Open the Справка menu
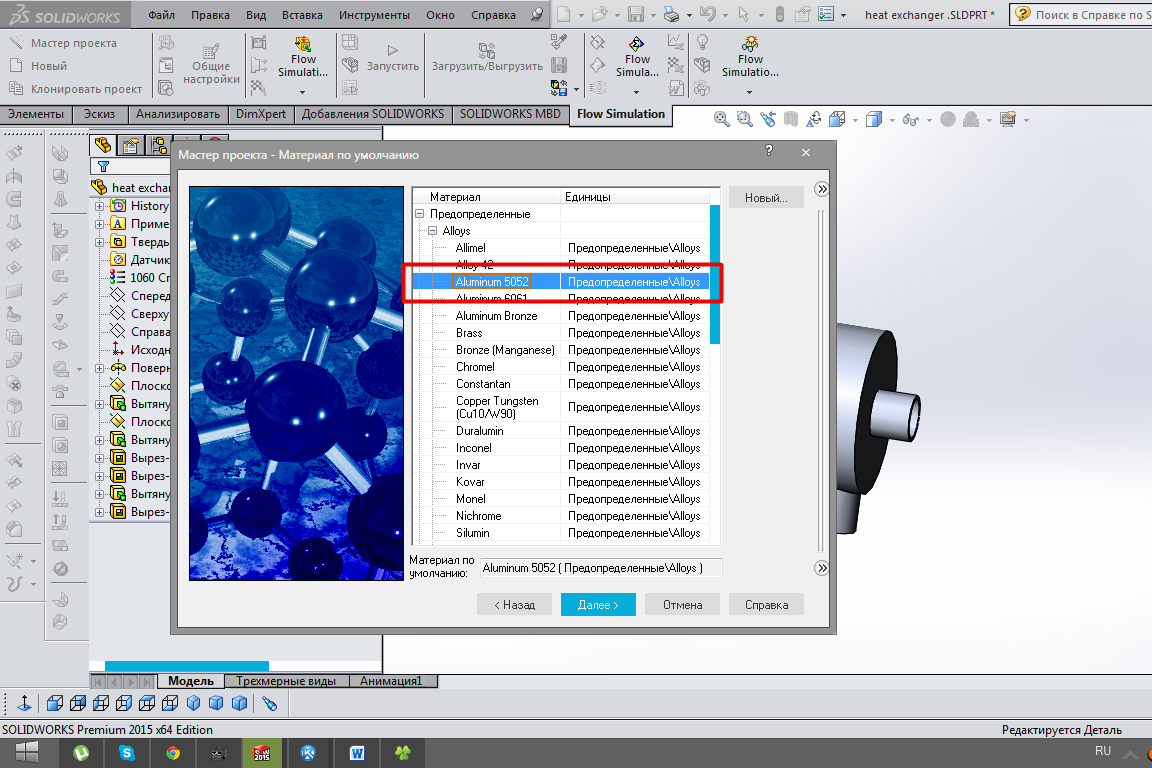Image resolution: width=1152 pixels, height=768 pixels. [x=493, y=15]
